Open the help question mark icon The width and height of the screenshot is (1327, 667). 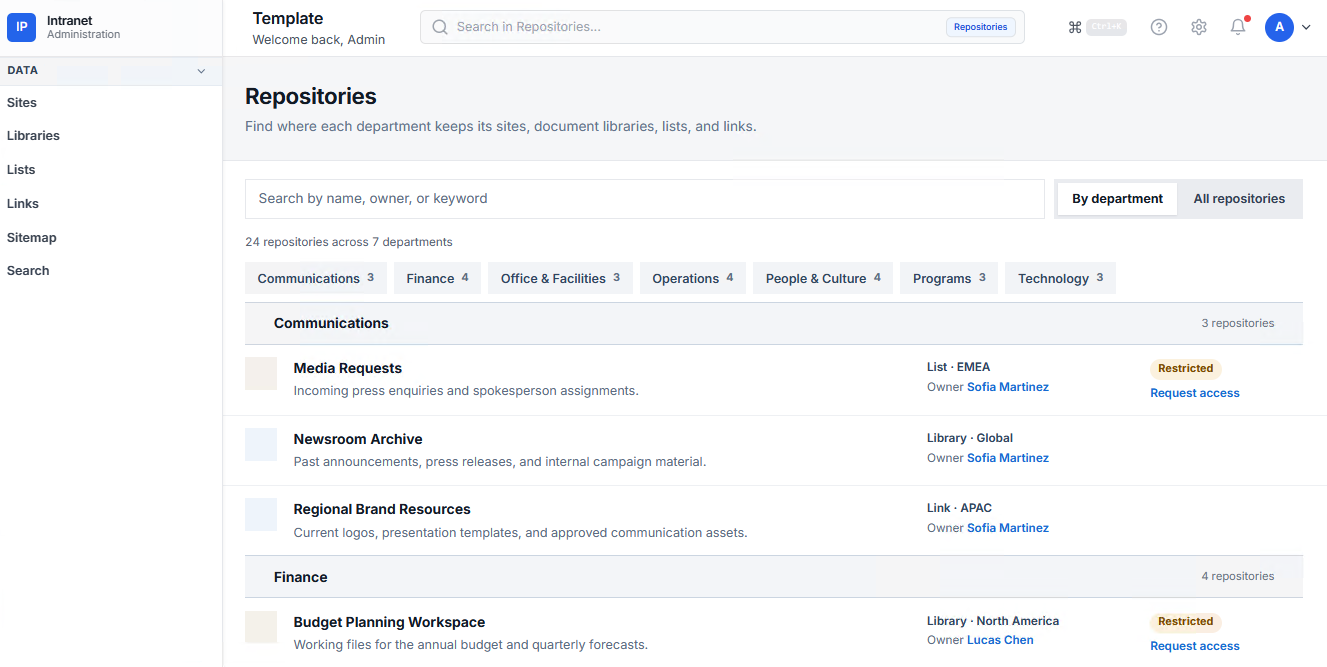click(x=1159, y=27)
